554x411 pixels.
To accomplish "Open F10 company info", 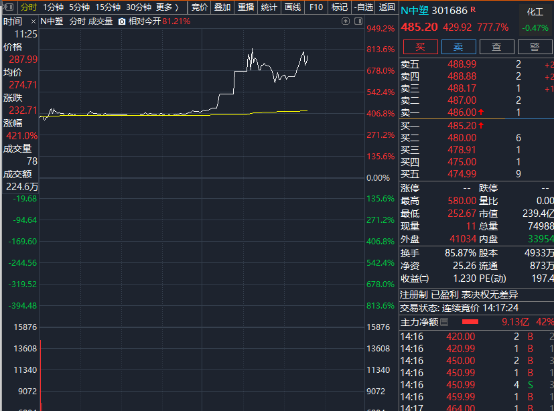I will [316, 7].
